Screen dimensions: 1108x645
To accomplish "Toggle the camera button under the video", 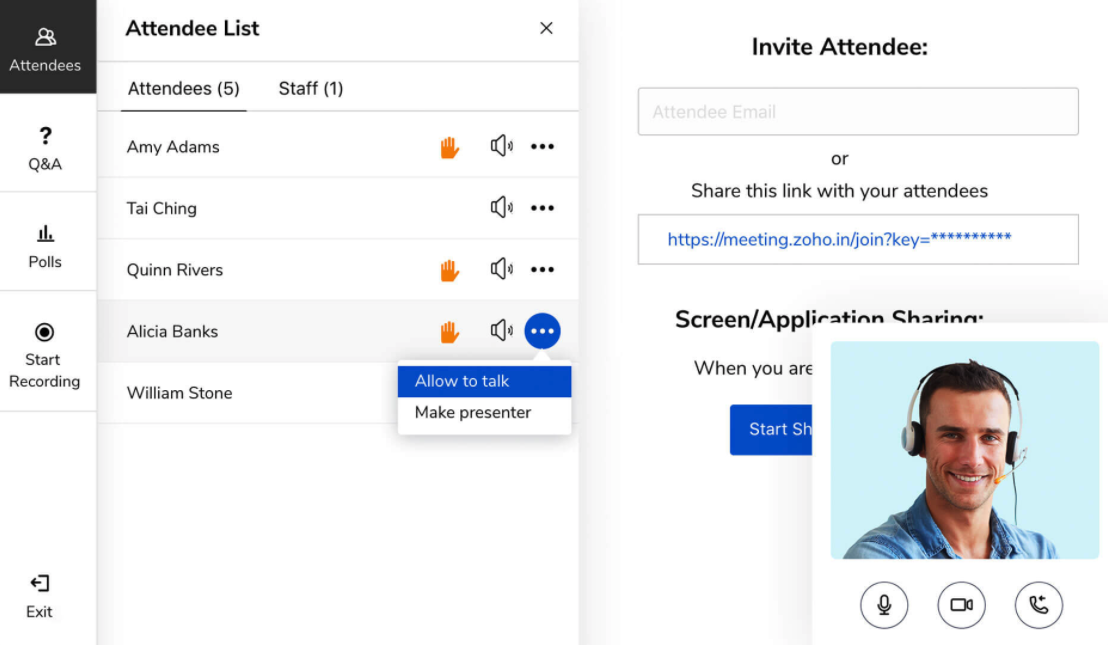I will (x=961, y=605).
